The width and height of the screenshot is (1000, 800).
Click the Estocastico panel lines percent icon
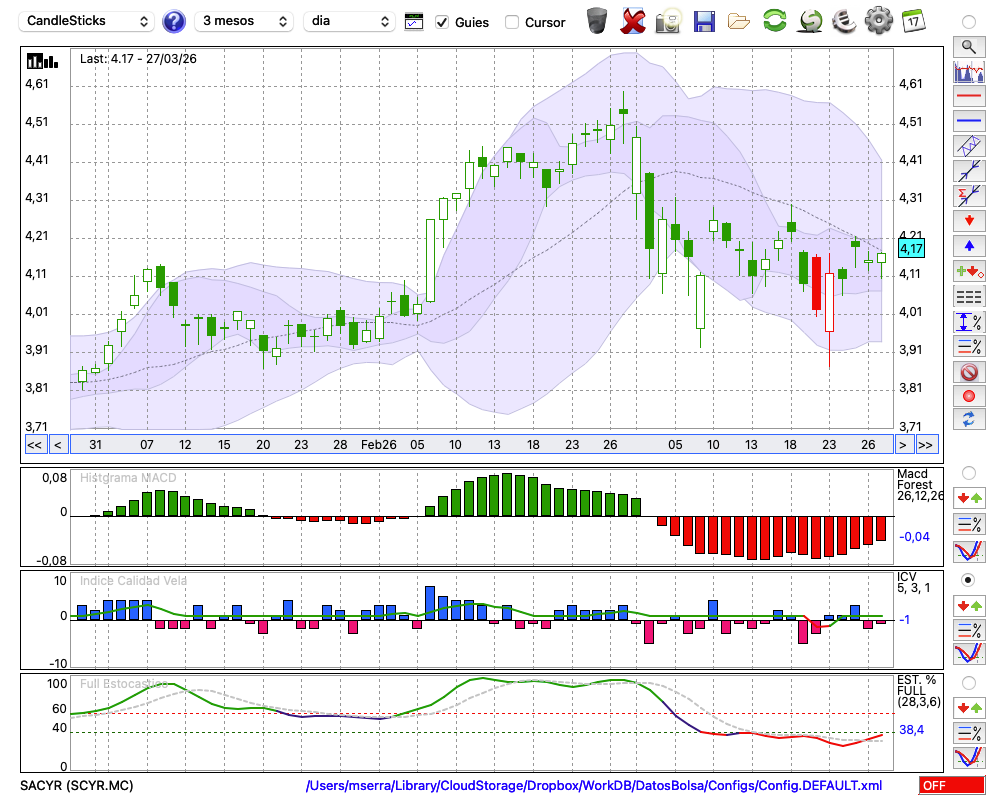point(969,732)
